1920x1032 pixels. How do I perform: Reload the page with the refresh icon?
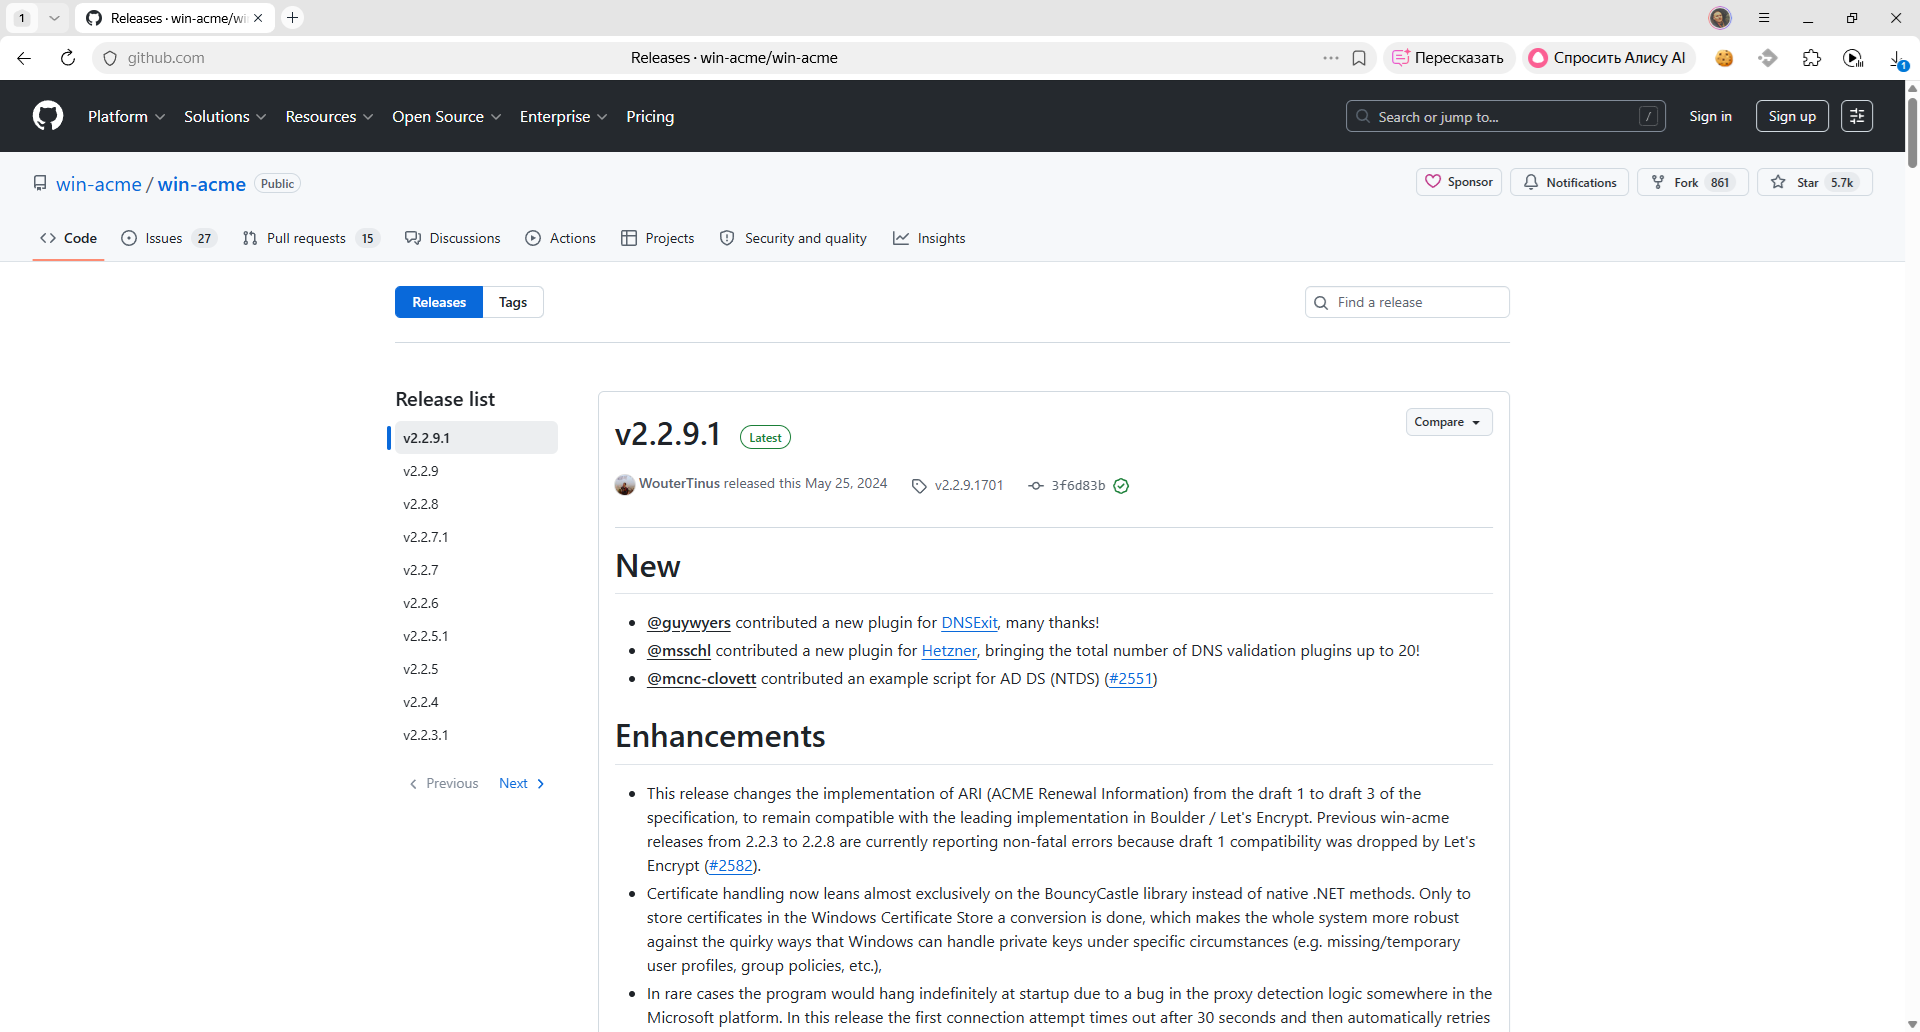point(68,58)
